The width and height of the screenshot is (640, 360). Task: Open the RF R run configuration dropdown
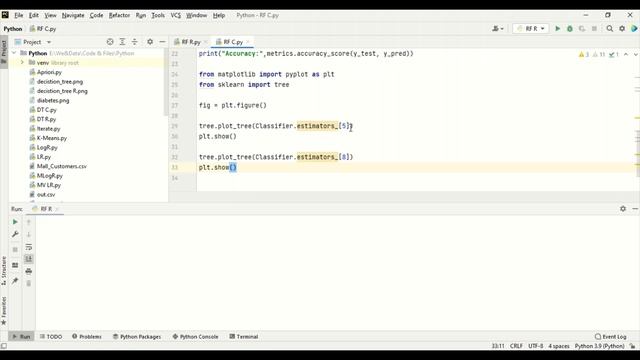click(x=531, y=29)
